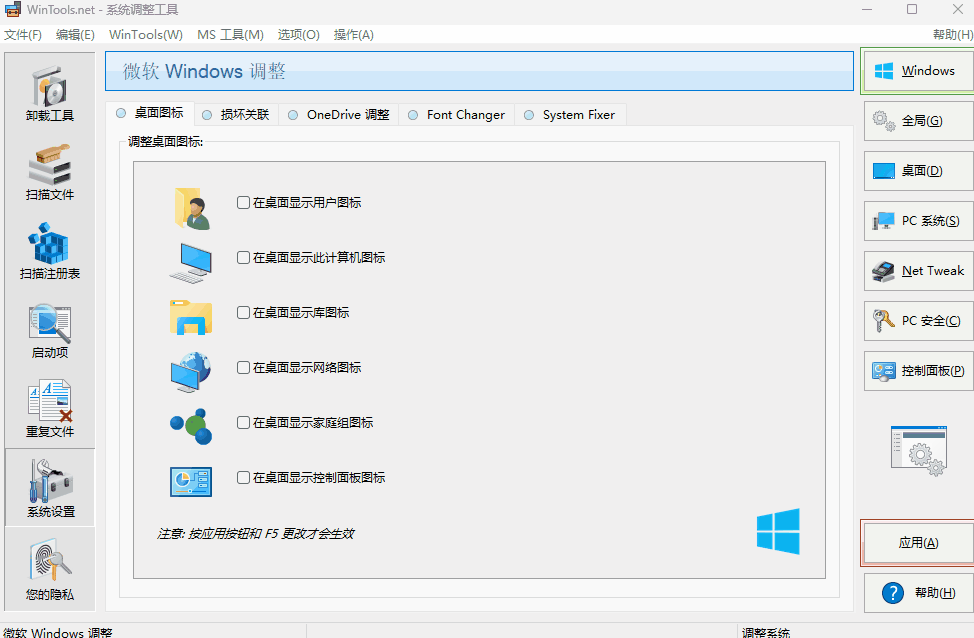Click the 调整桌面图标: group label
This screenshot has height=638, width=974.
(165, 142)
